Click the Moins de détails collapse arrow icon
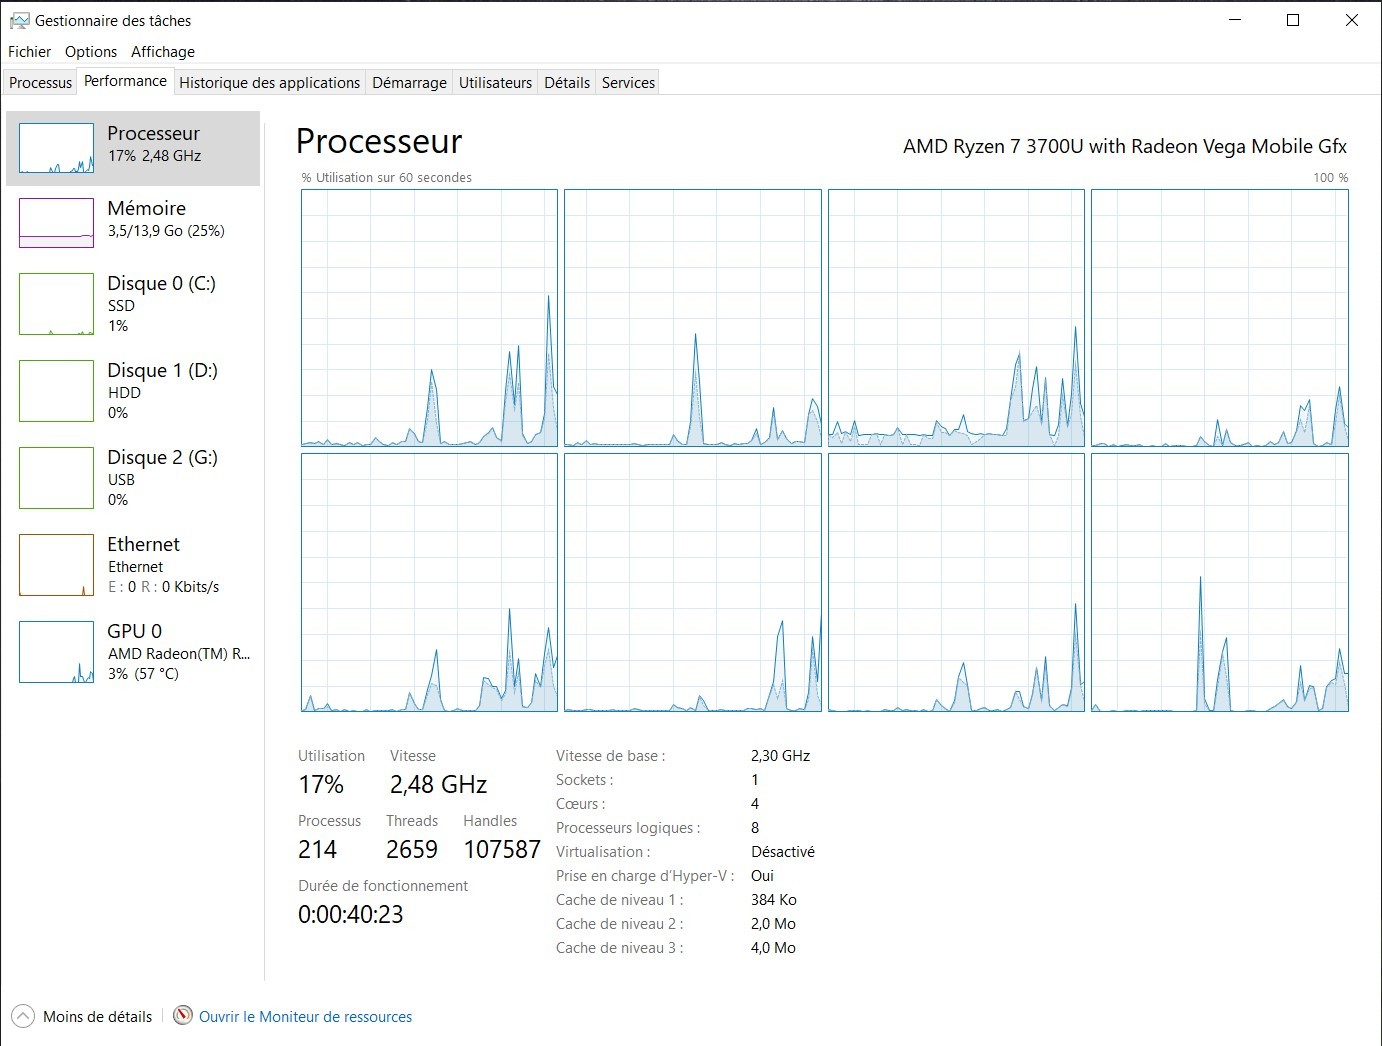The height and width of the screenshot is (1046, 1382). (x=22, y=1016)
